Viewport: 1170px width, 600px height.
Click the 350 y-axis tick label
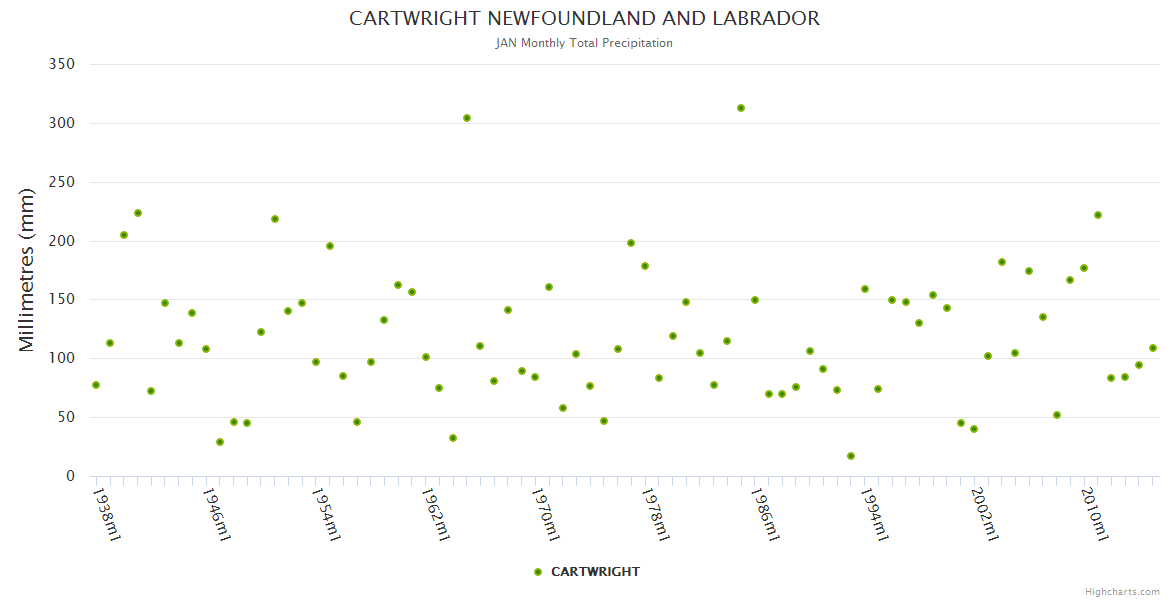(x=62, y=64)
